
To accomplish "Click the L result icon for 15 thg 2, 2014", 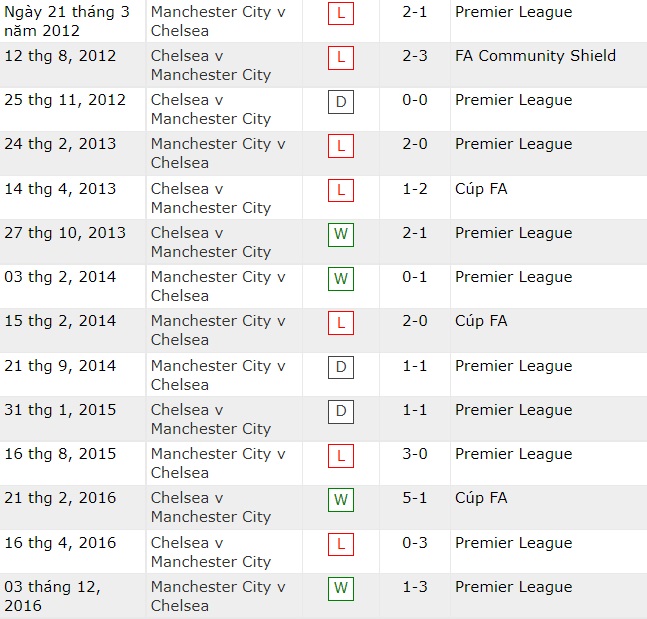I will (341, 323).
